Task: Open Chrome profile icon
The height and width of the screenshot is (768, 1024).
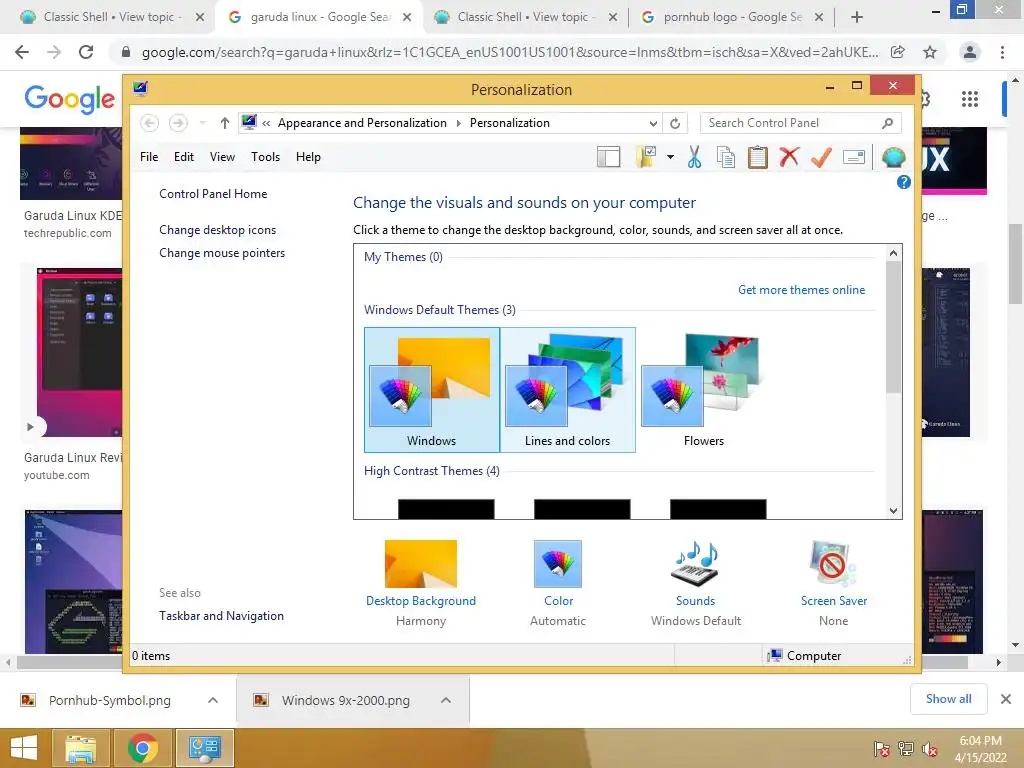Action: pos(970,52)
